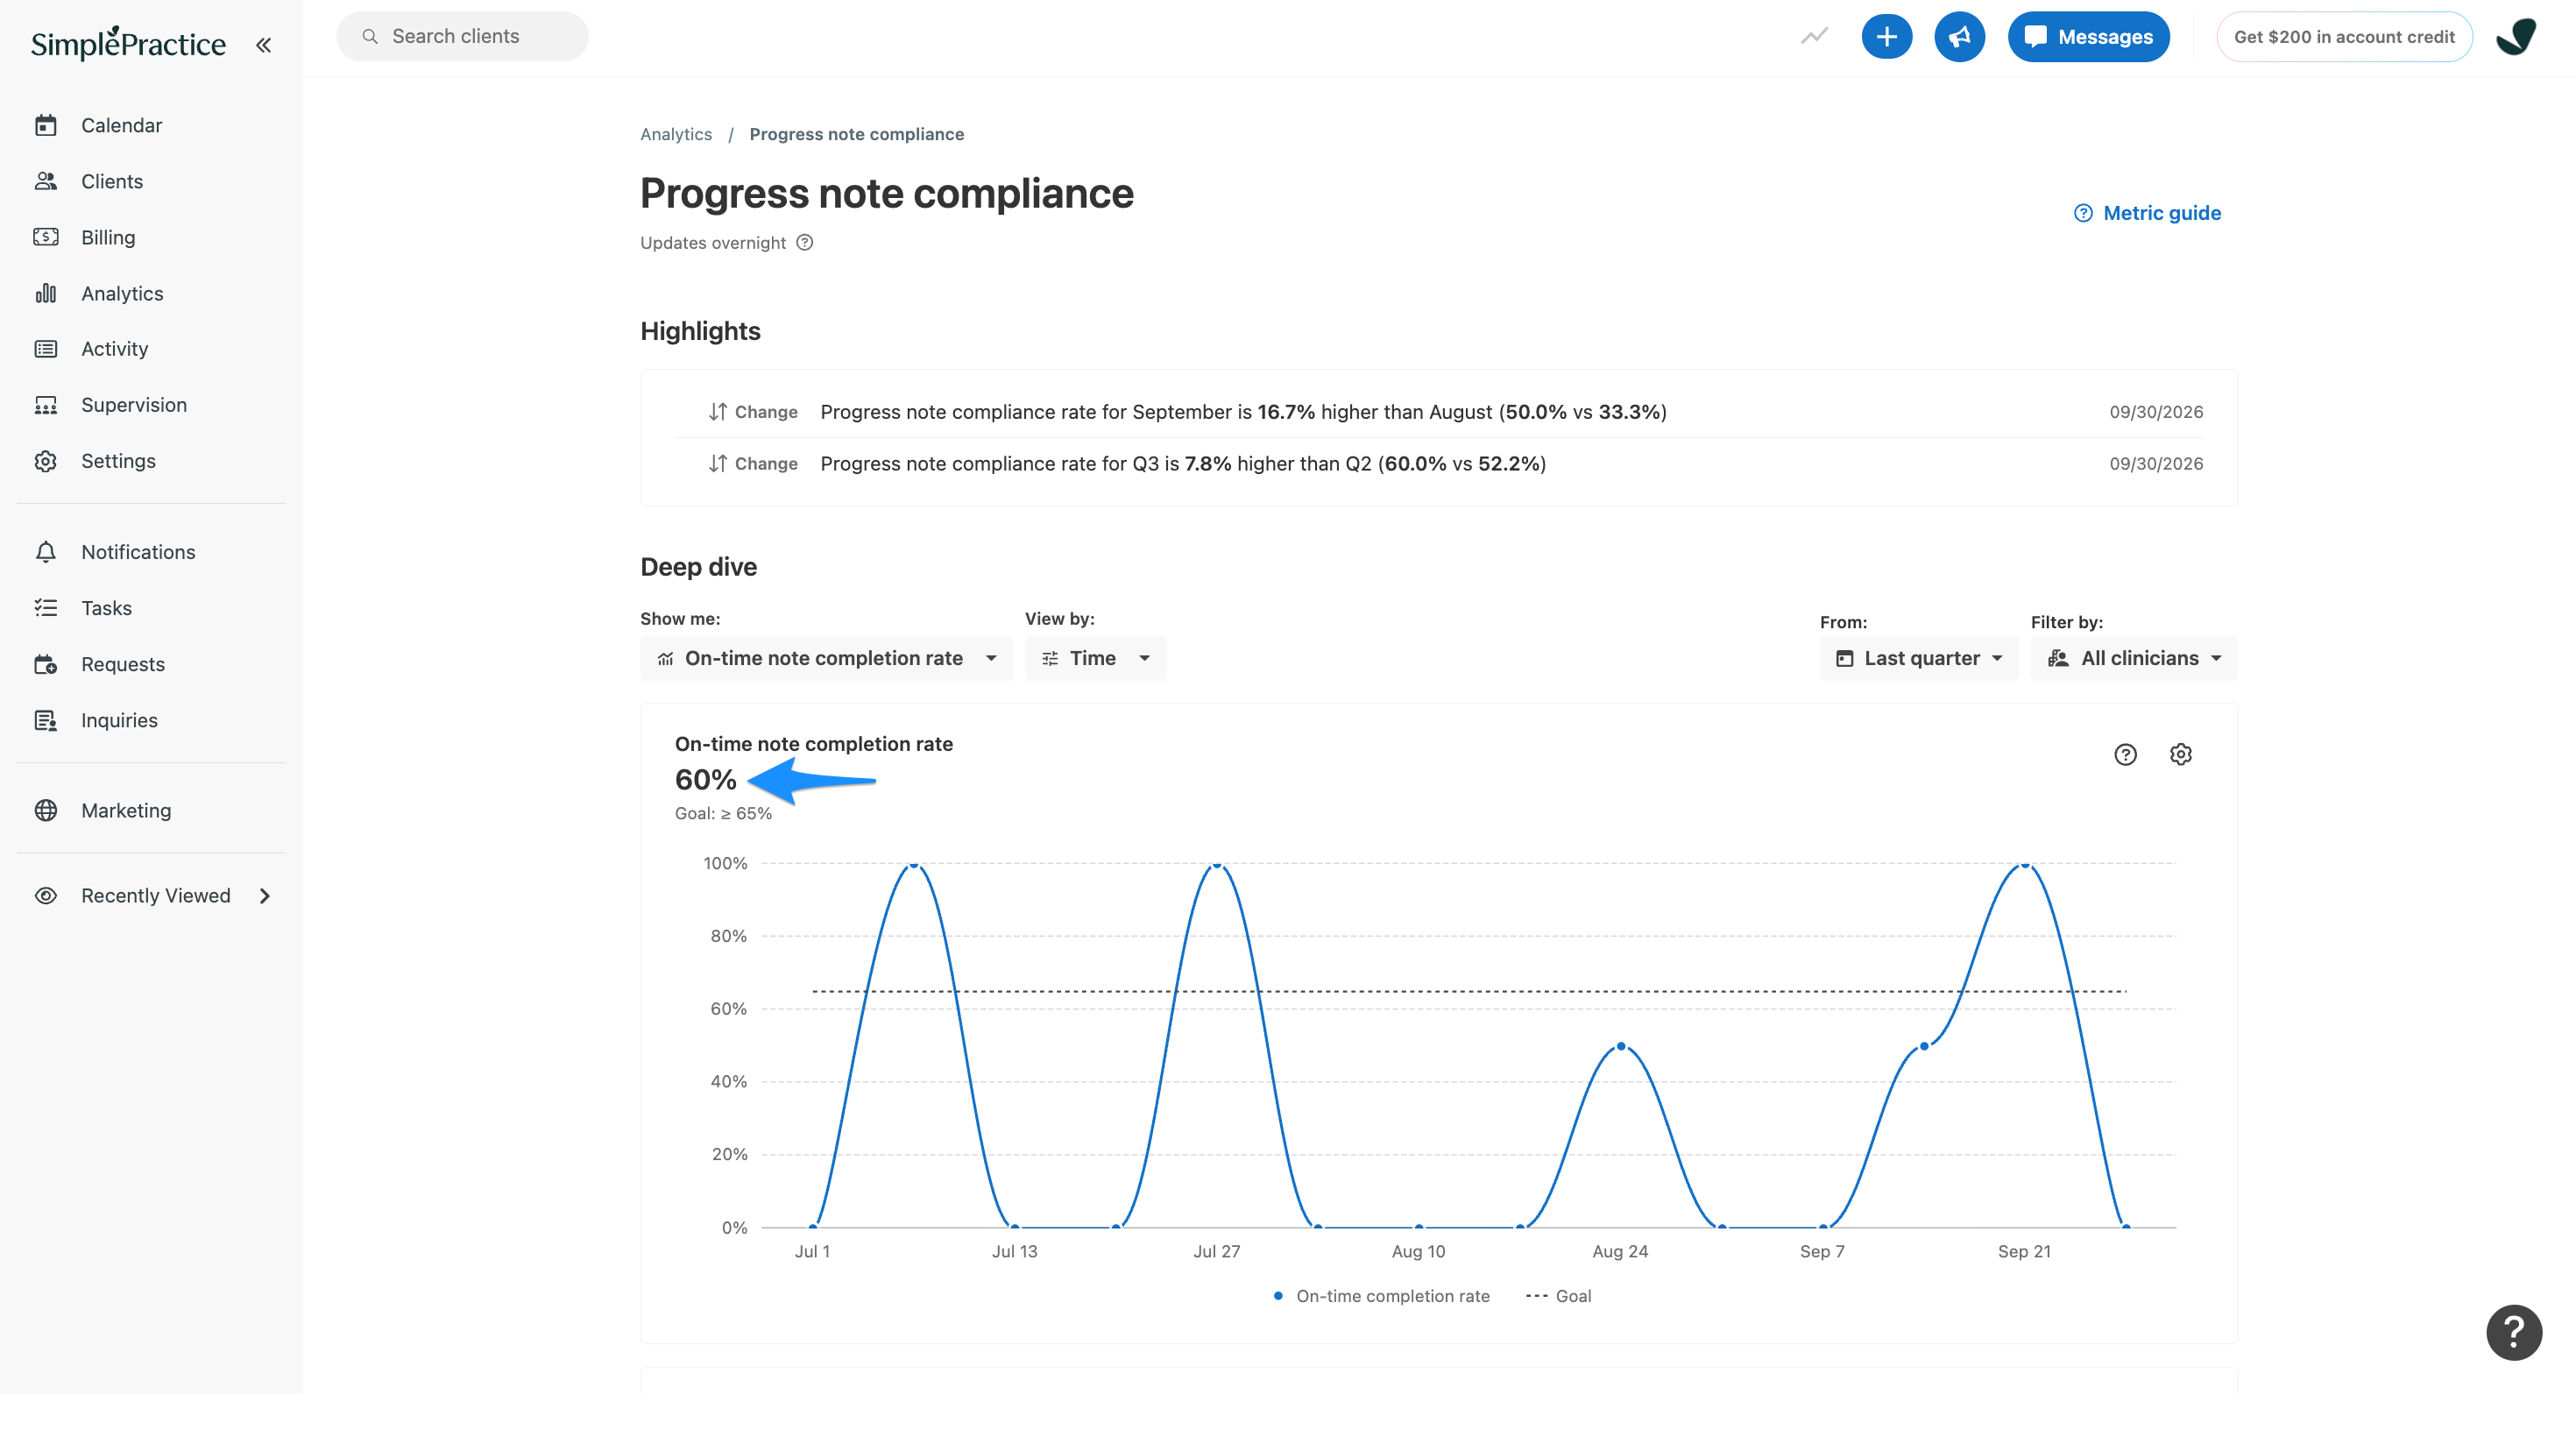Click the Aug 24 data point at 50%
2576x1430 pixels.
[1621, 1046]
